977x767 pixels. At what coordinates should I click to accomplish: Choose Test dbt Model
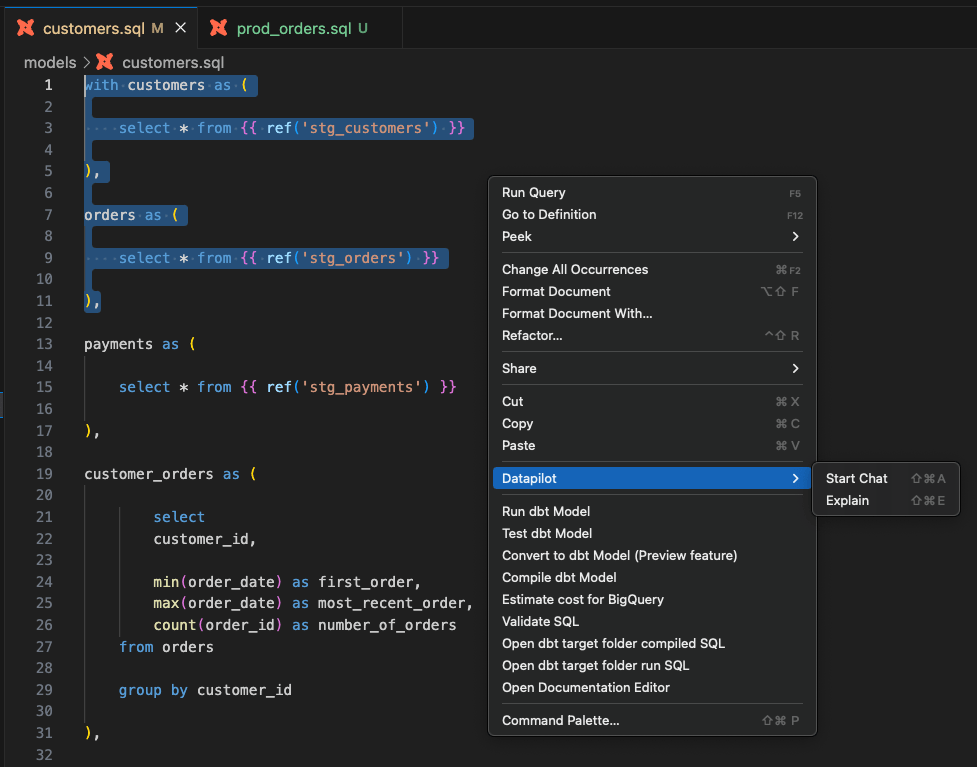[652, 533]
